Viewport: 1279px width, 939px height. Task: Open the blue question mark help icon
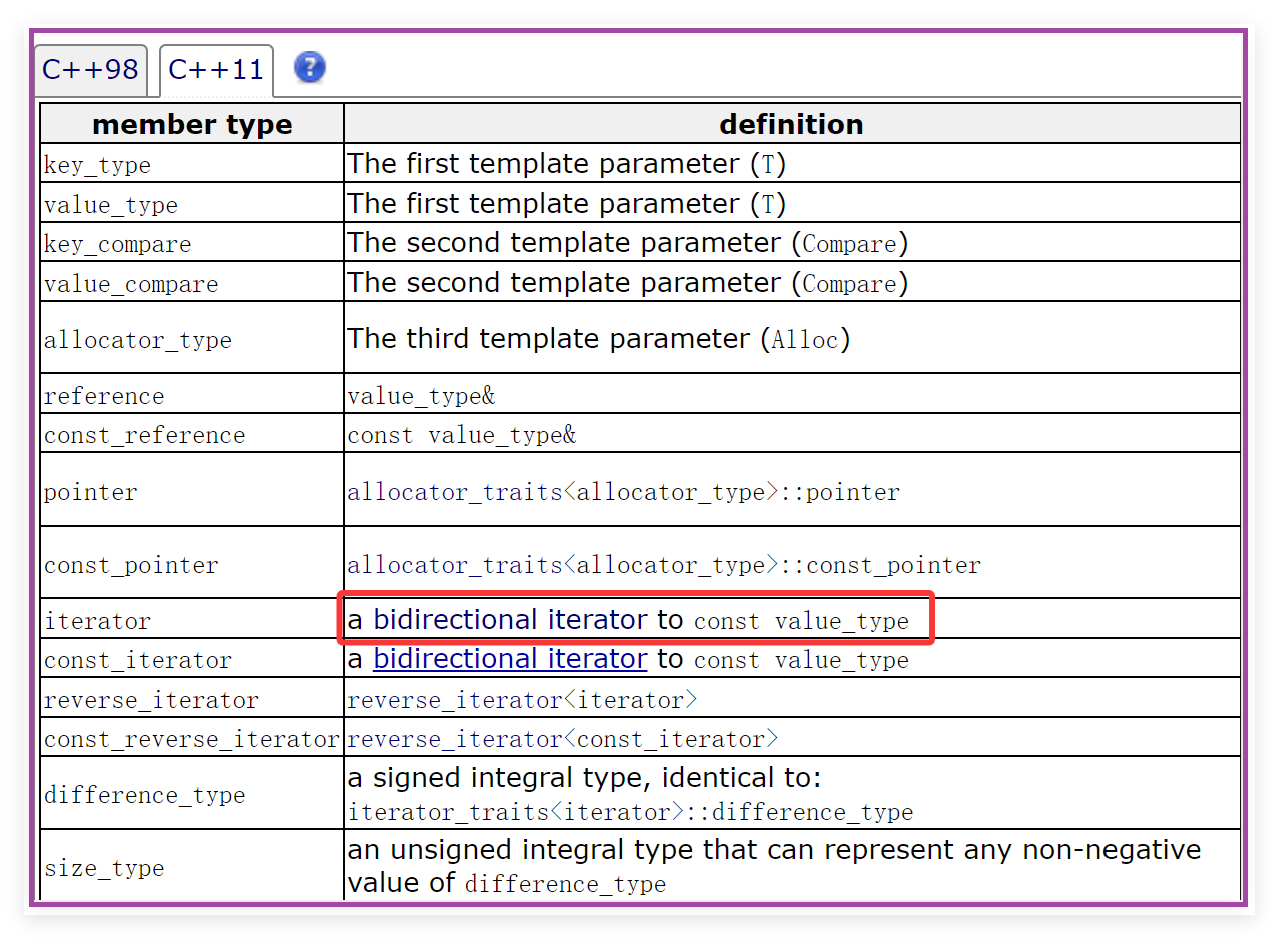click(x=310, y=68)
